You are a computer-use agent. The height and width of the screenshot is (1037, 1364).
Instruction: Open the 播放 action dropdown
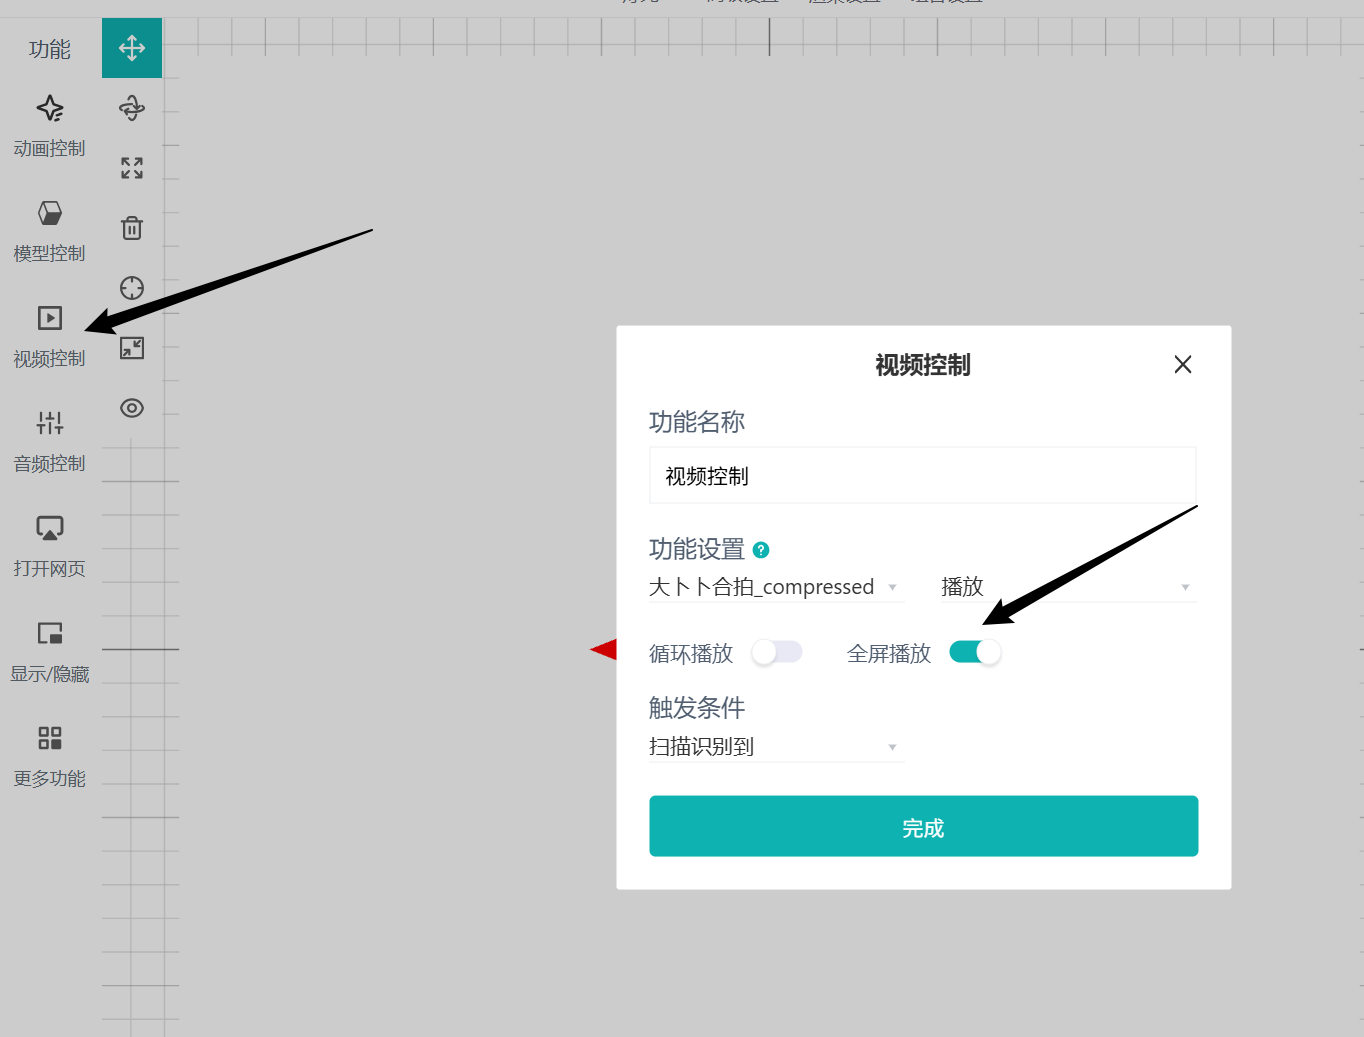1066,587
